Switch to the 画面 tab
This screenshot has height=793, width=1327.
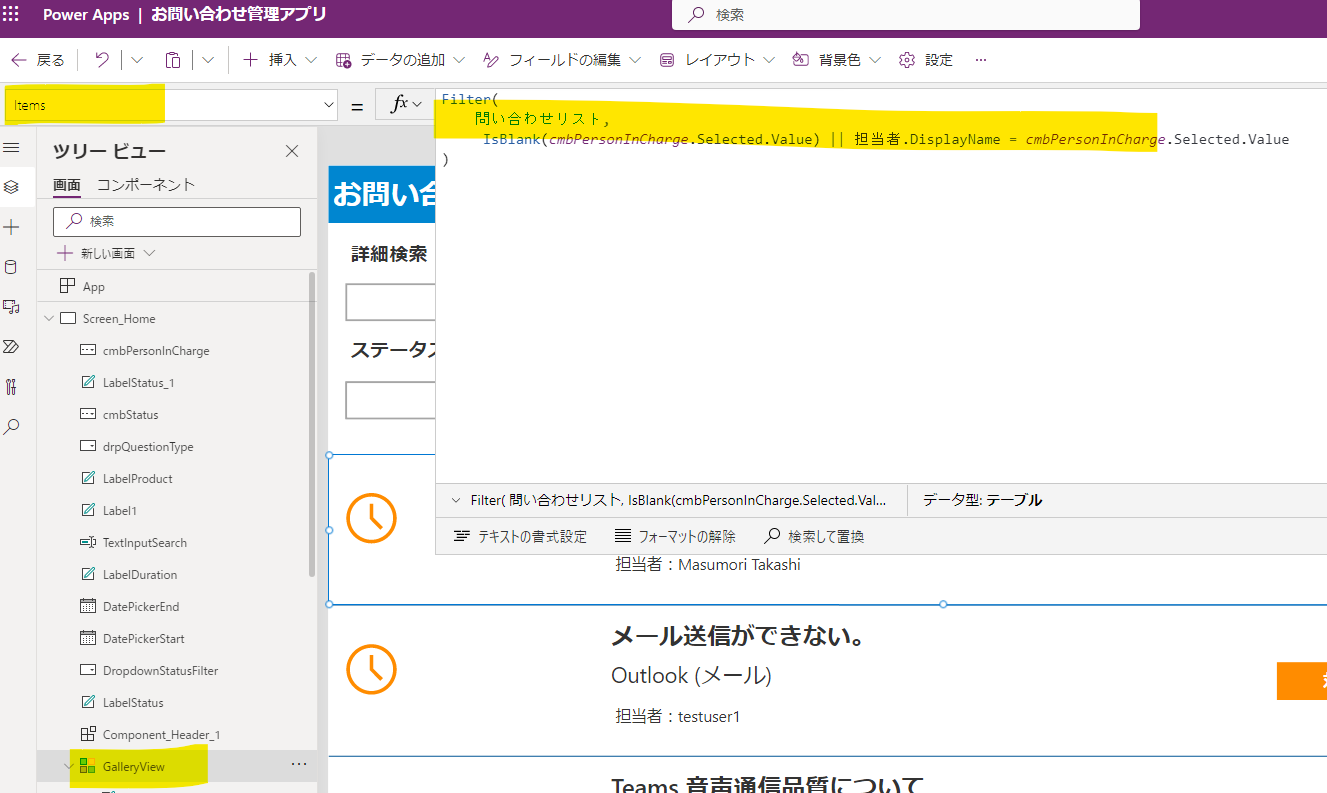click(x=67, y=185)
